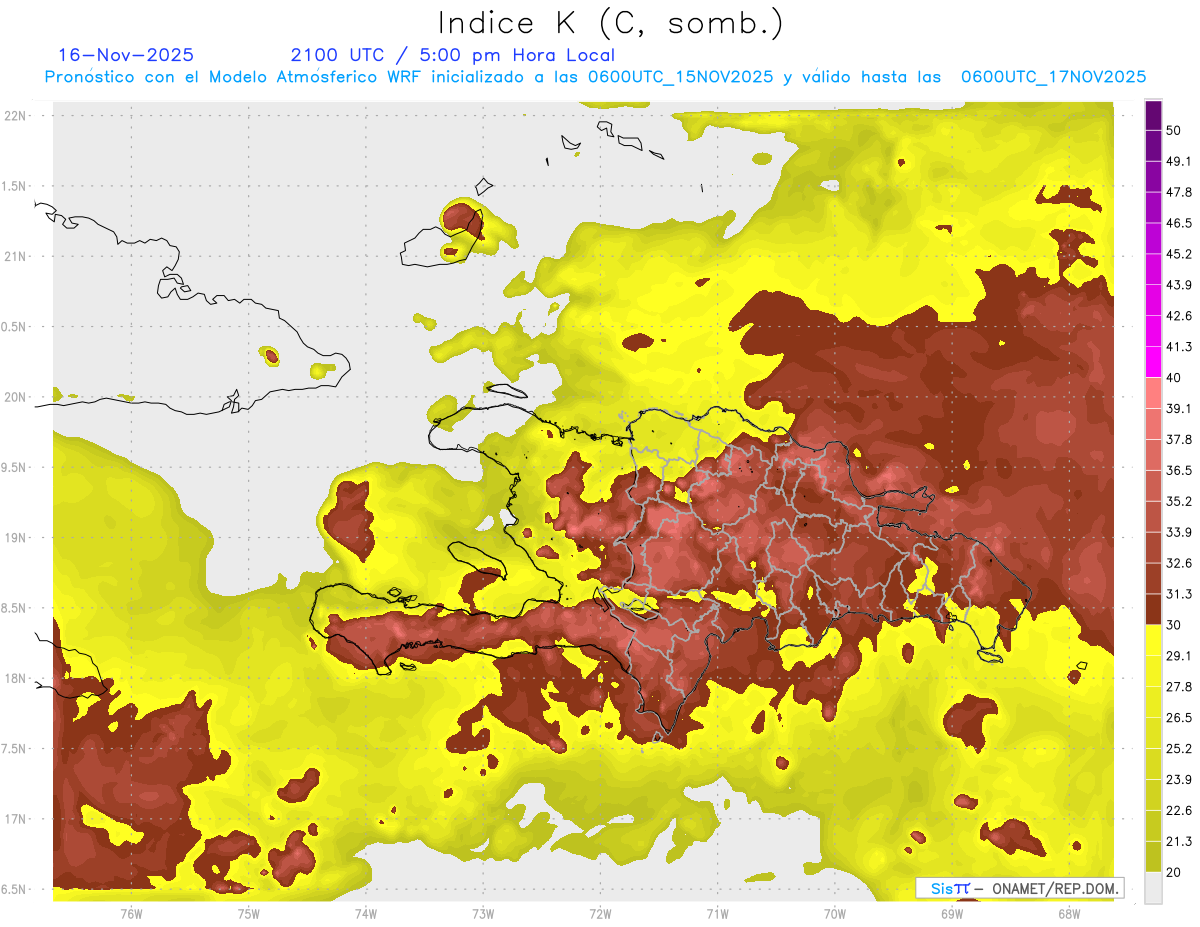Image resolution: width=1200 pixels, height=927 pixels.
Task: Click the colorbar value "20"
Action: pyautogui.click(x=1173, y=872)
